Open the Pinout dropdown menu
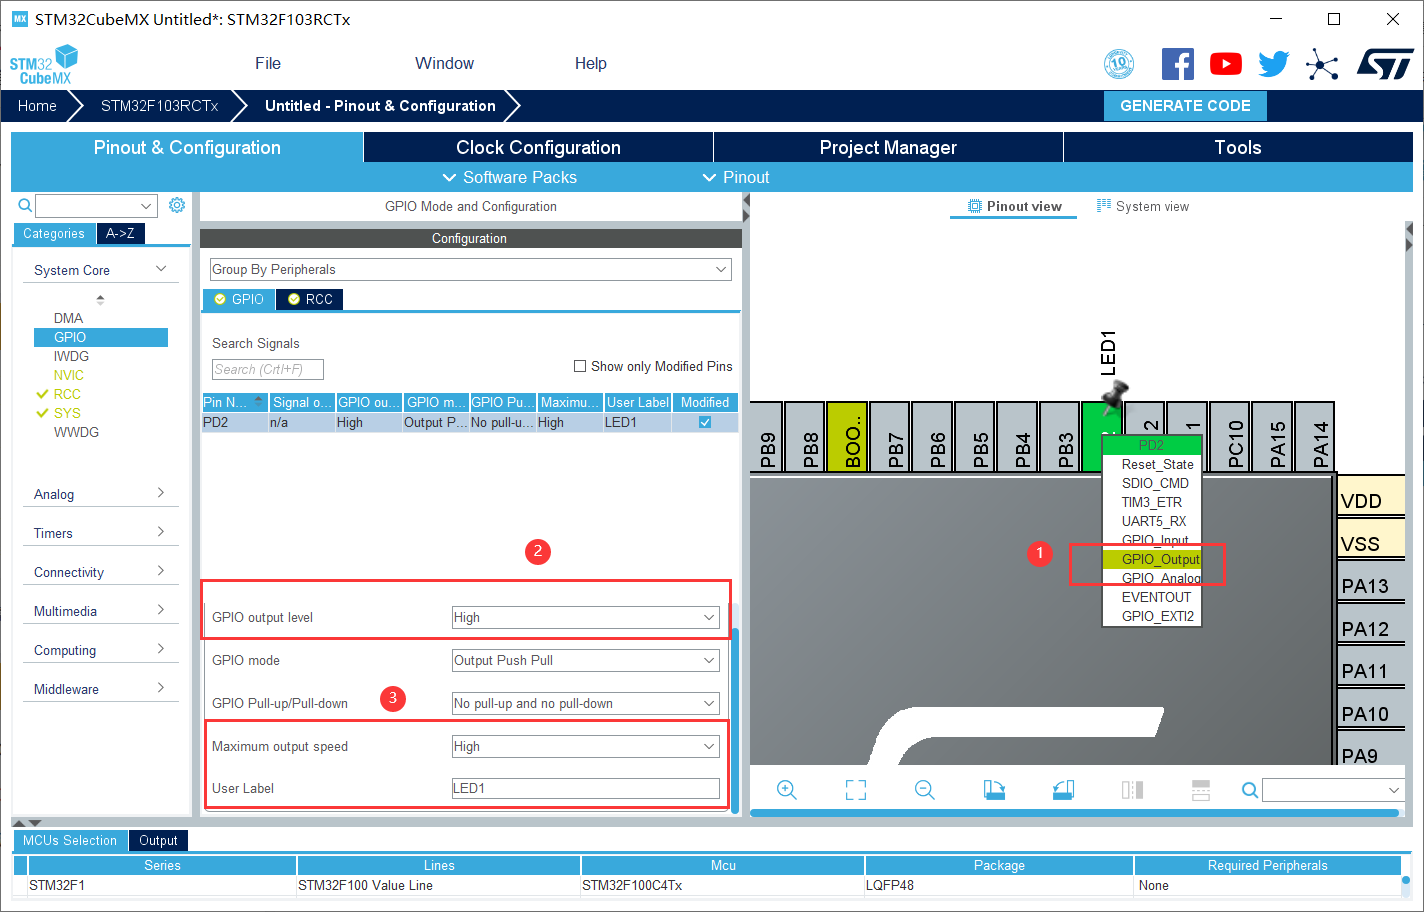This screenshot has height=912, width=1424. pos(736,177)
